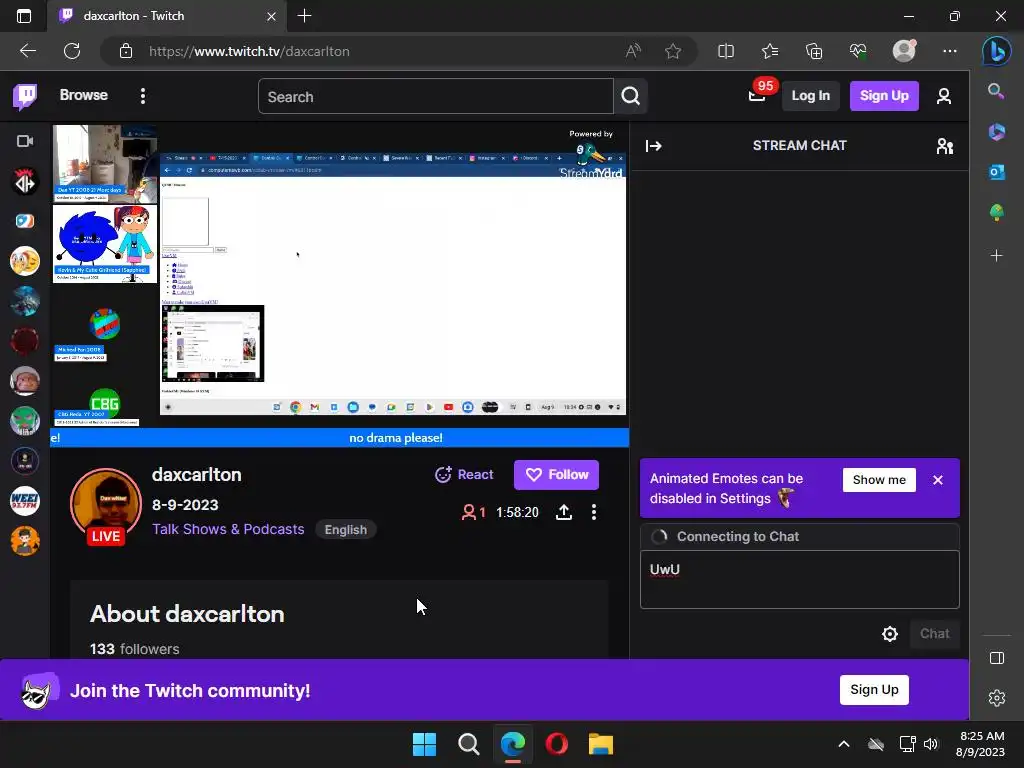
Task: Click the Edge sidebar search icon
Action: click(x=996, y=91)
